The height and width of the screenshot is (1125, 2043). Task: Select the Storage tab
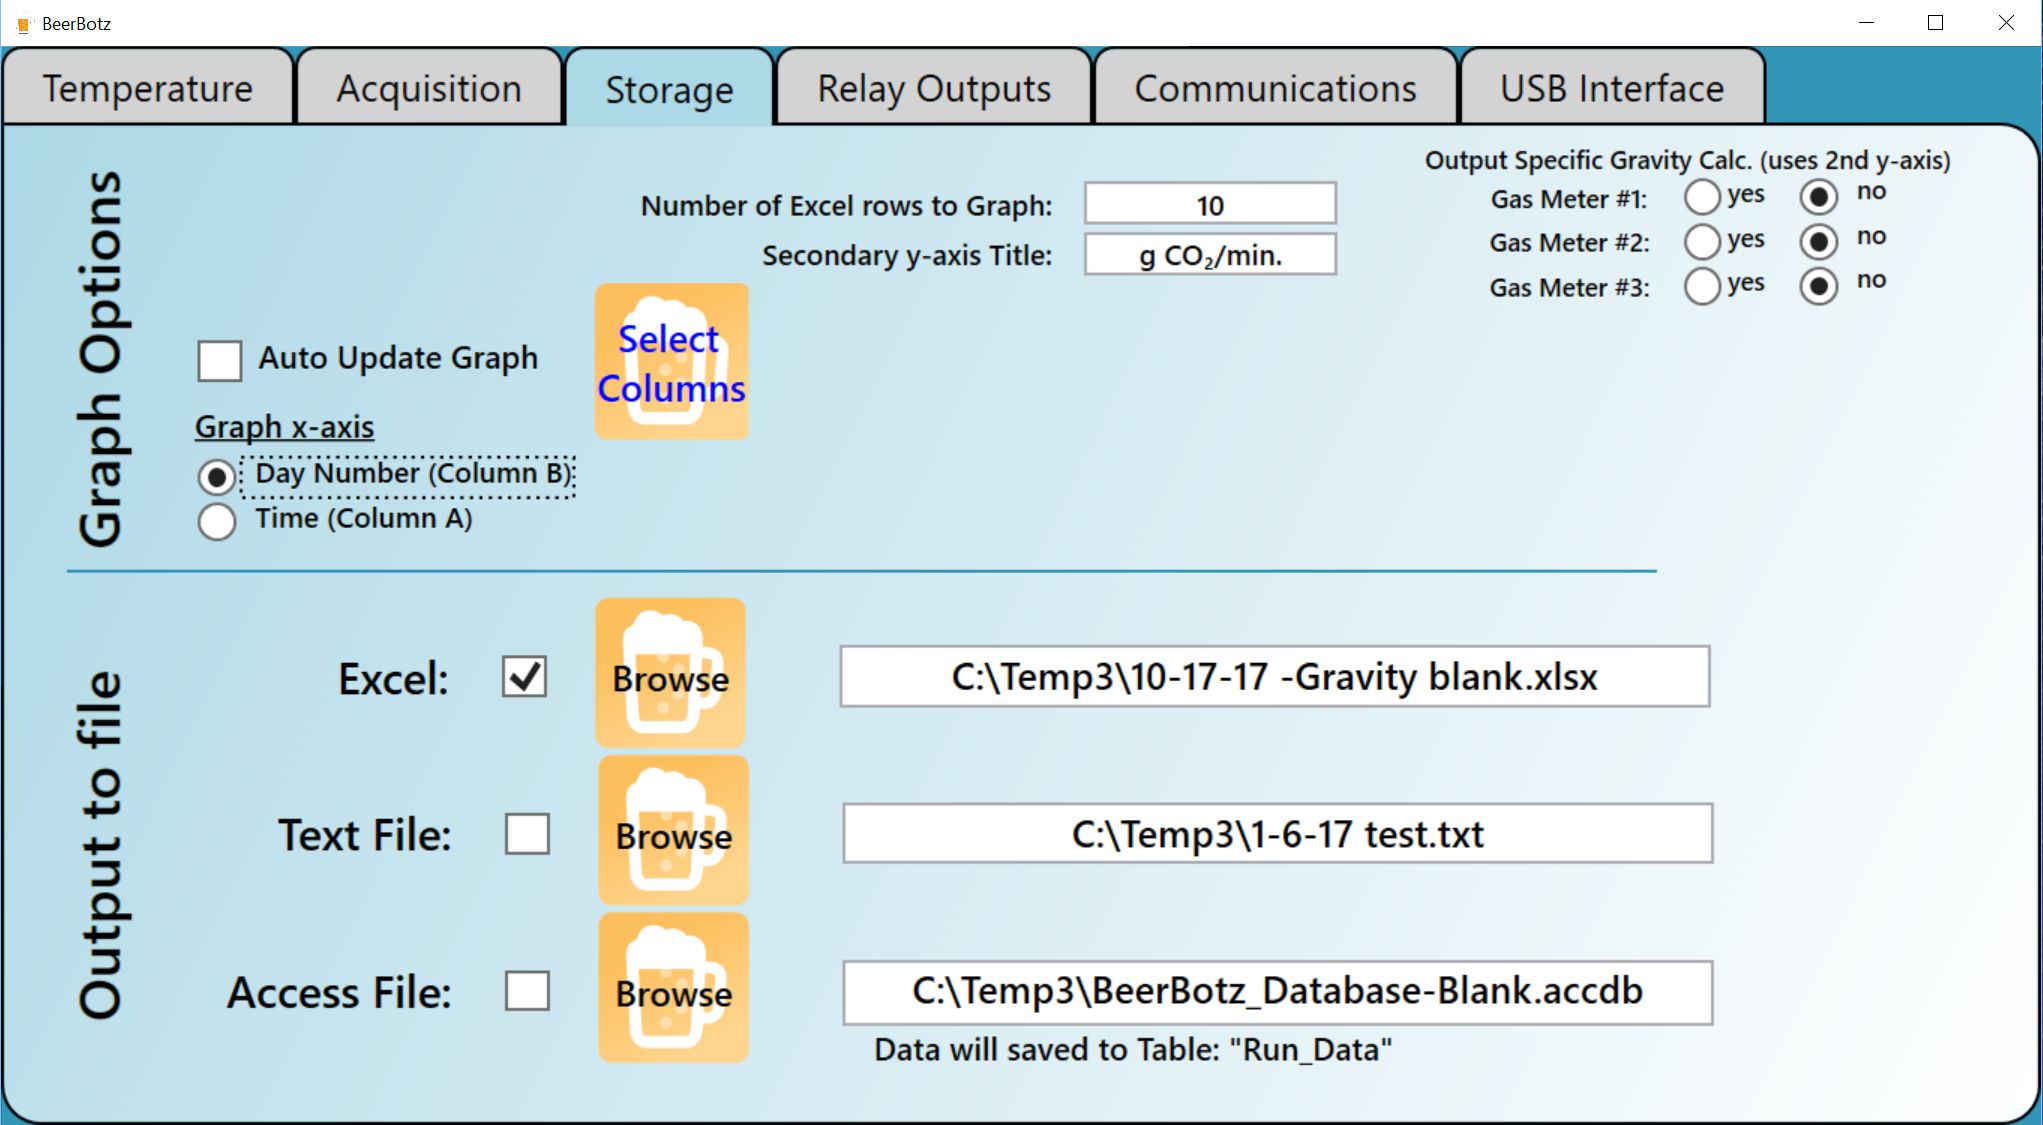[670, 88]
